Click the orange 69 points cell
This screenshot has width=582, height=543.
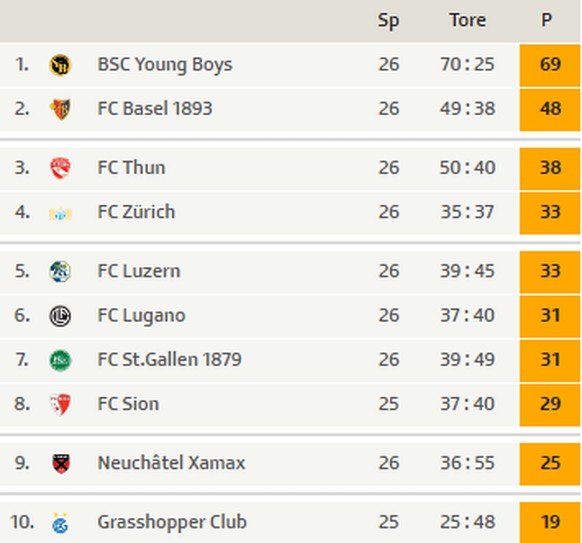coord(549,65)
